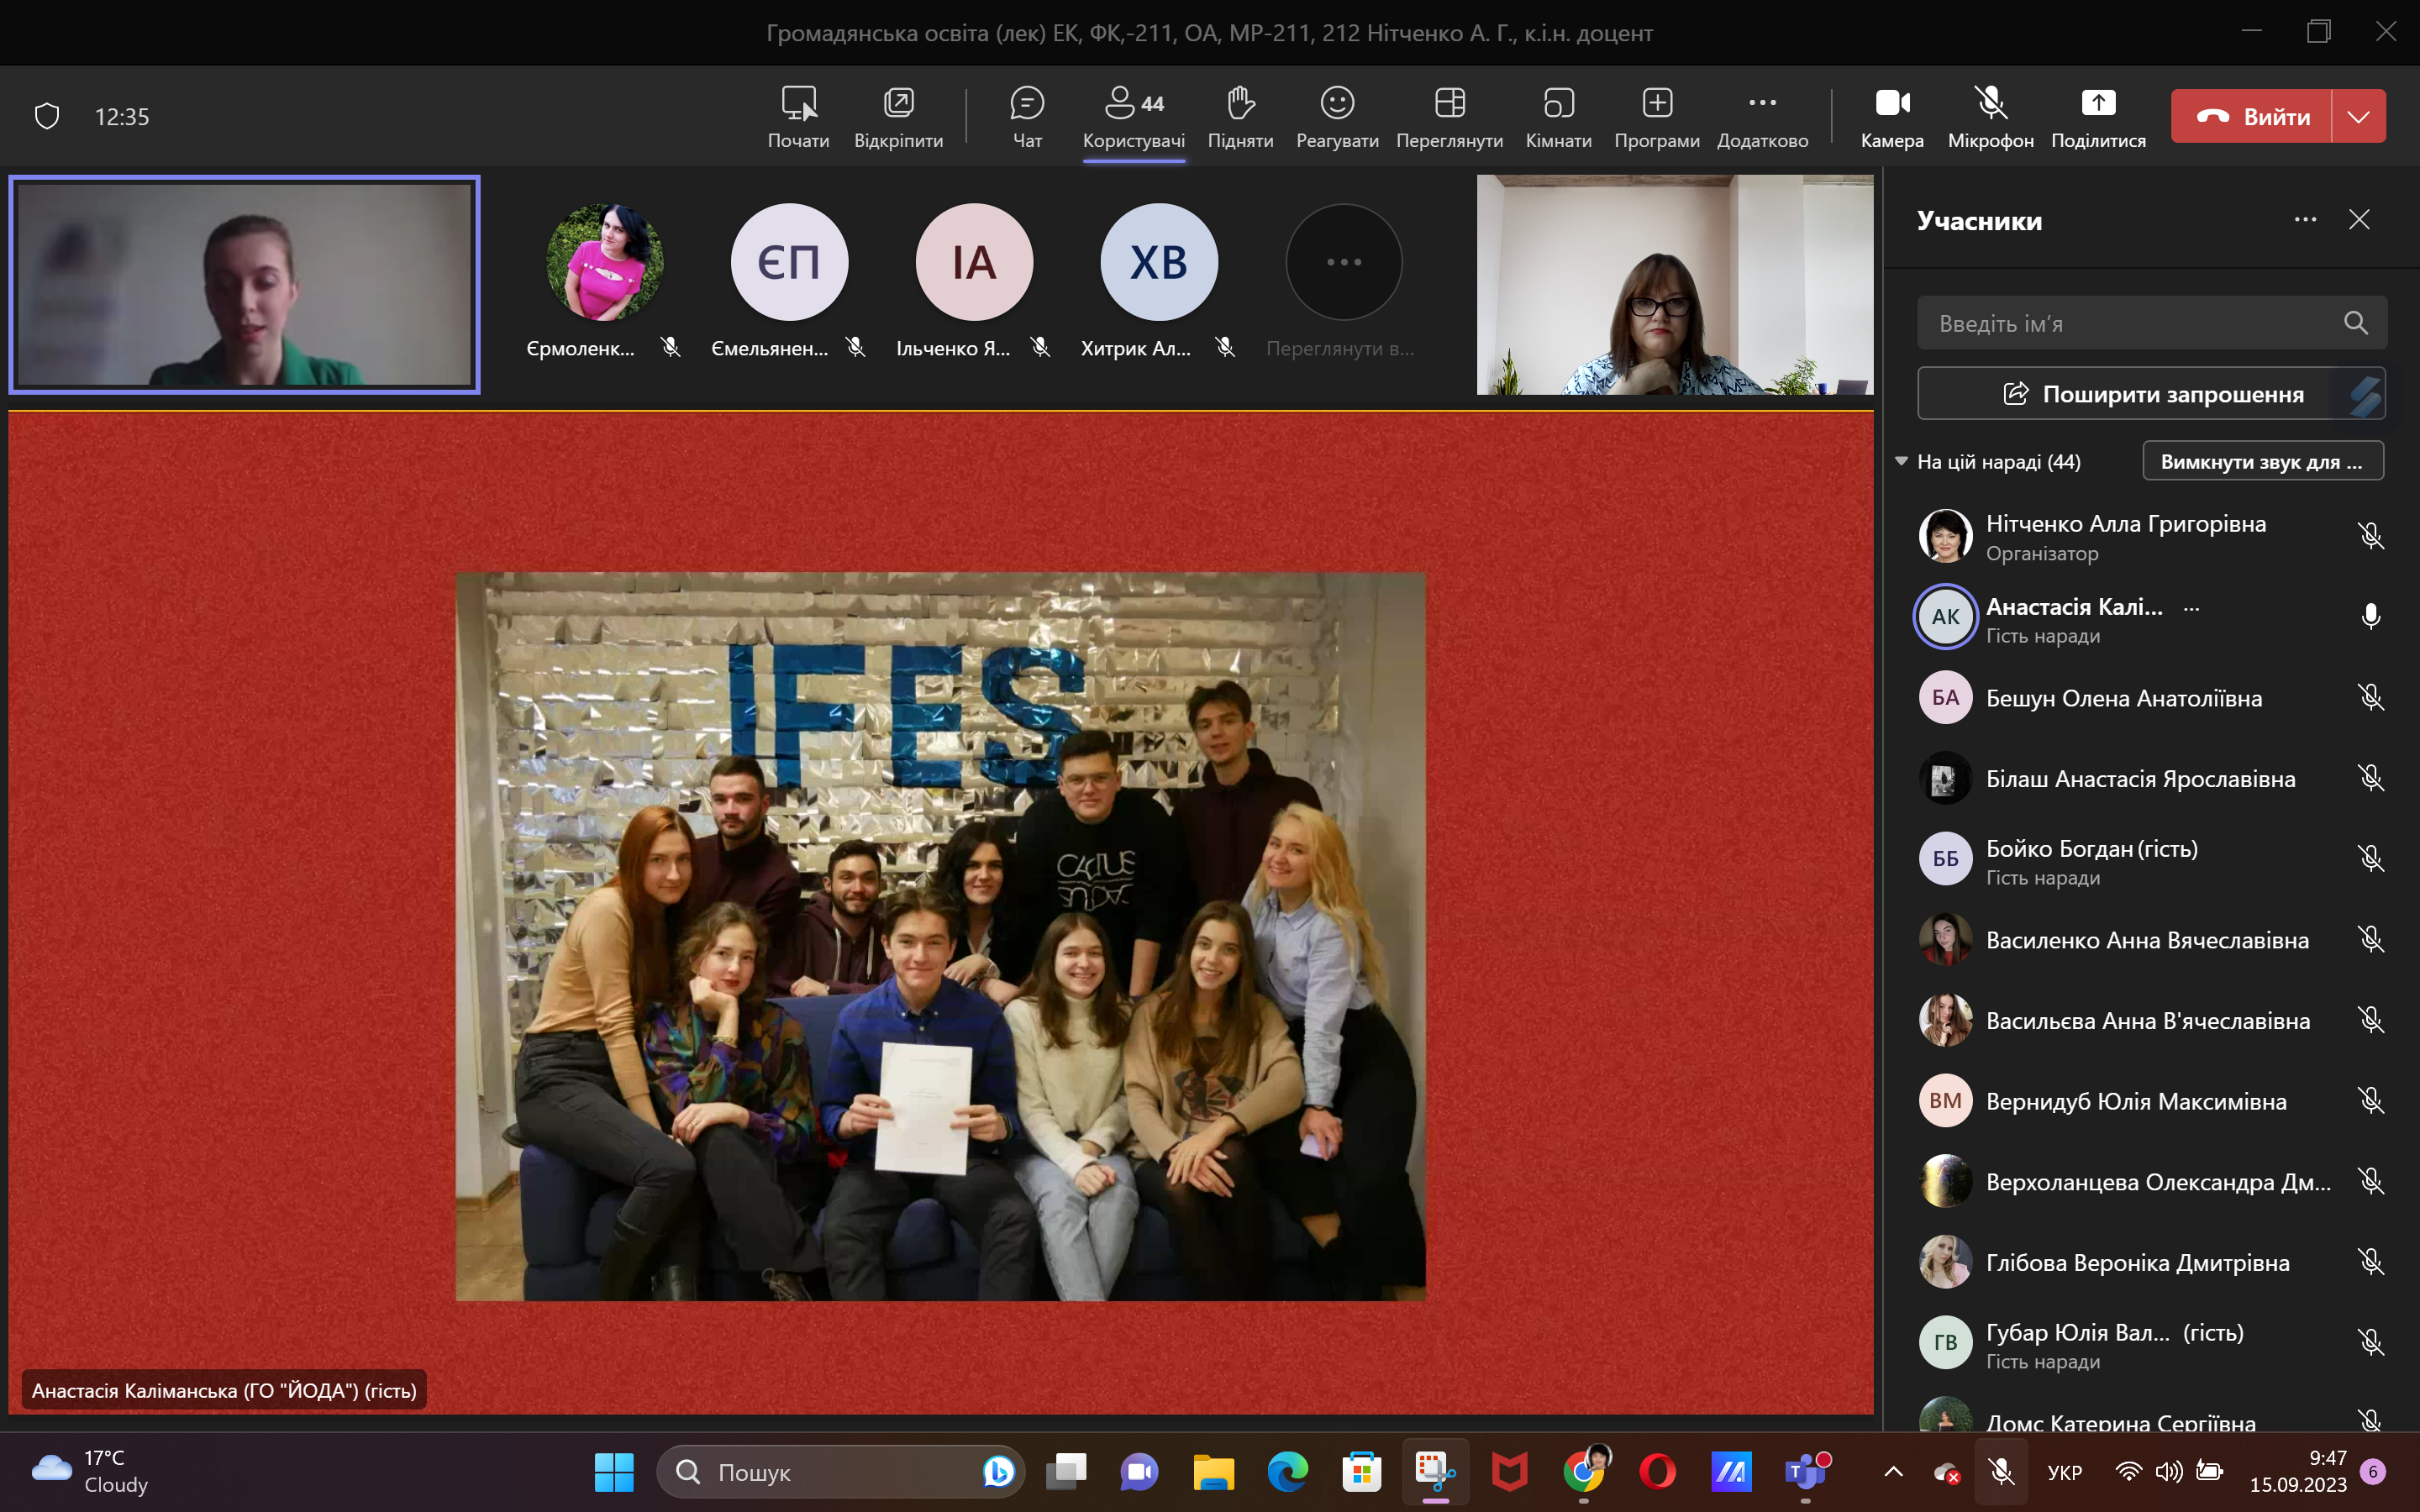This screenshot has width=2420, height=1512.
Task: Open the More options menu in the Учасники header
Action: tap(2305, 220)
